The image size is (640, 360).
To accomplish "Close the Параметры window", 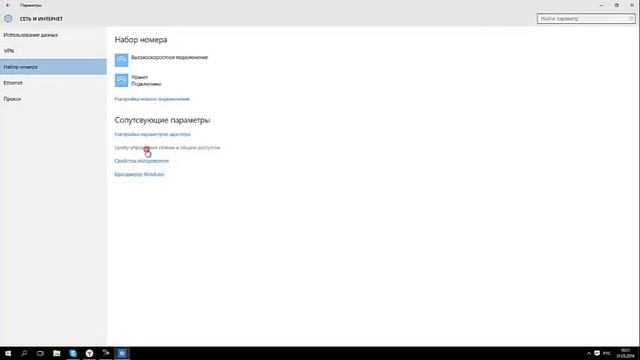I will click(x=632, y=5).
